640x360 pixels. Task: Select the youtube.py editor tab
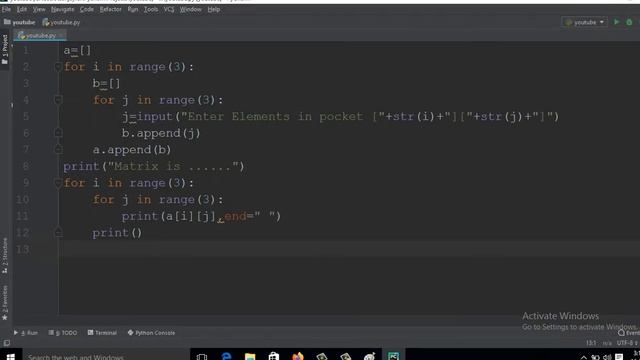click(x=40, y=36)
